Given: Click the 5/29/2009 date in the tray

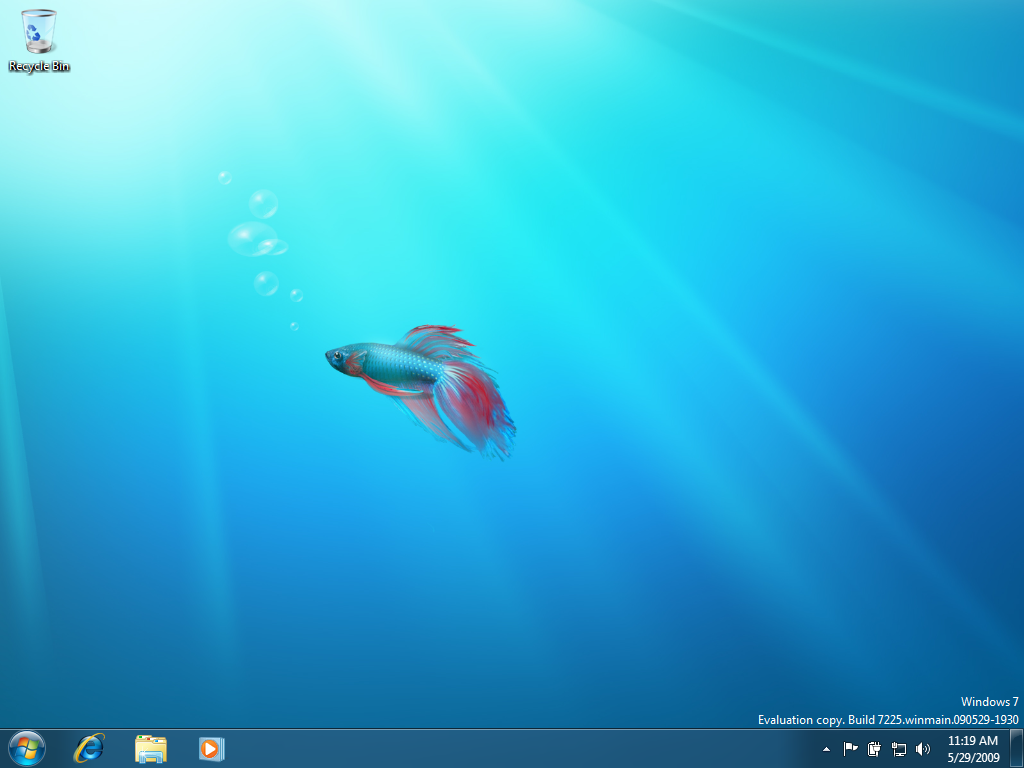Looking at the screenshot, I should click(x=972, y=757).
